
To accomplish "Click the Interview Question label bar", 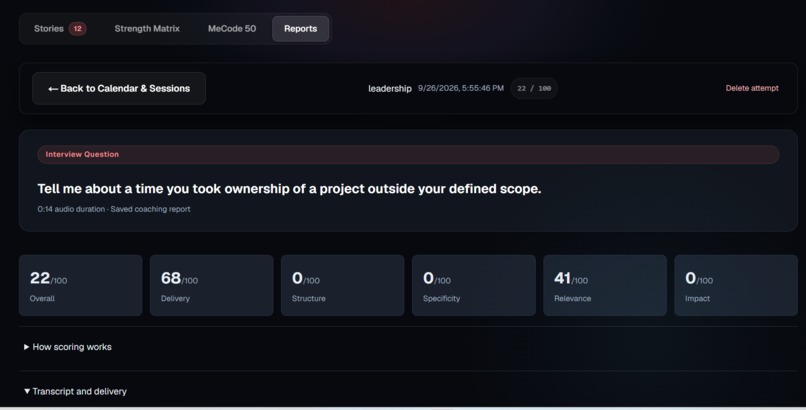I will [x=408, y=155].
